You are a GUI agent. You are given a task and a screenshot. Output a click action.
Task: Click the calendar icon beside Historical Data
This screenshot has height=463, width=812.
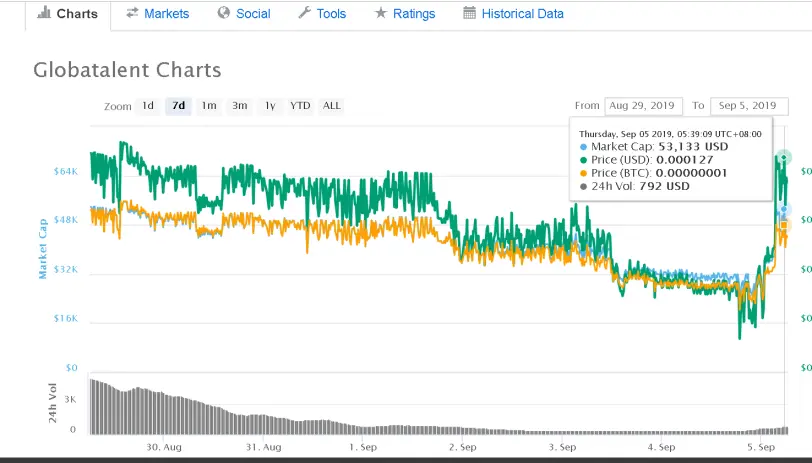469,13
